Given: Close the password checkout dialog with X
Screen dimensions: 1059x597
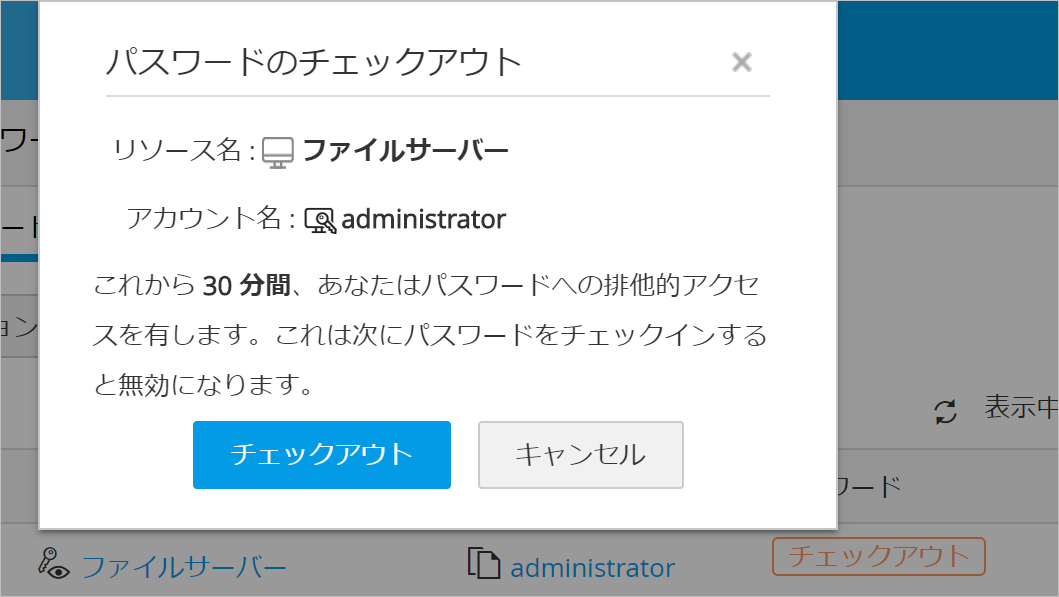Looking at the screenshot, I should [741, 62].
